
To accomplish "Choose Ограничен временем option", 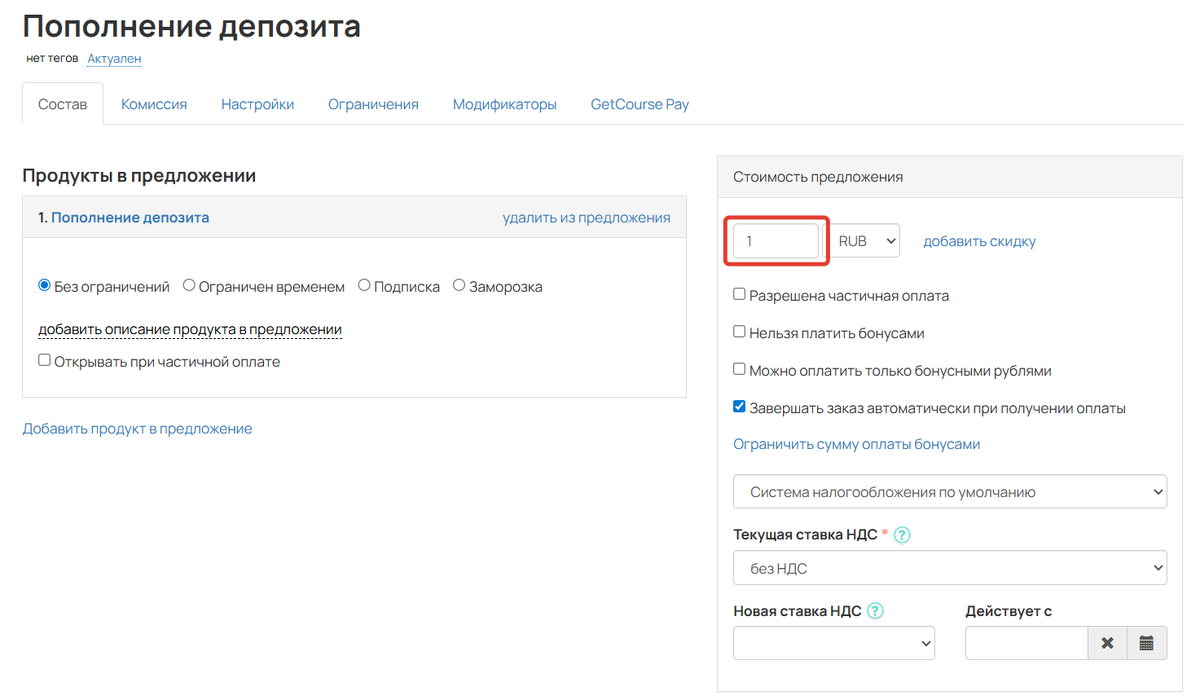I will coord(189,285).
